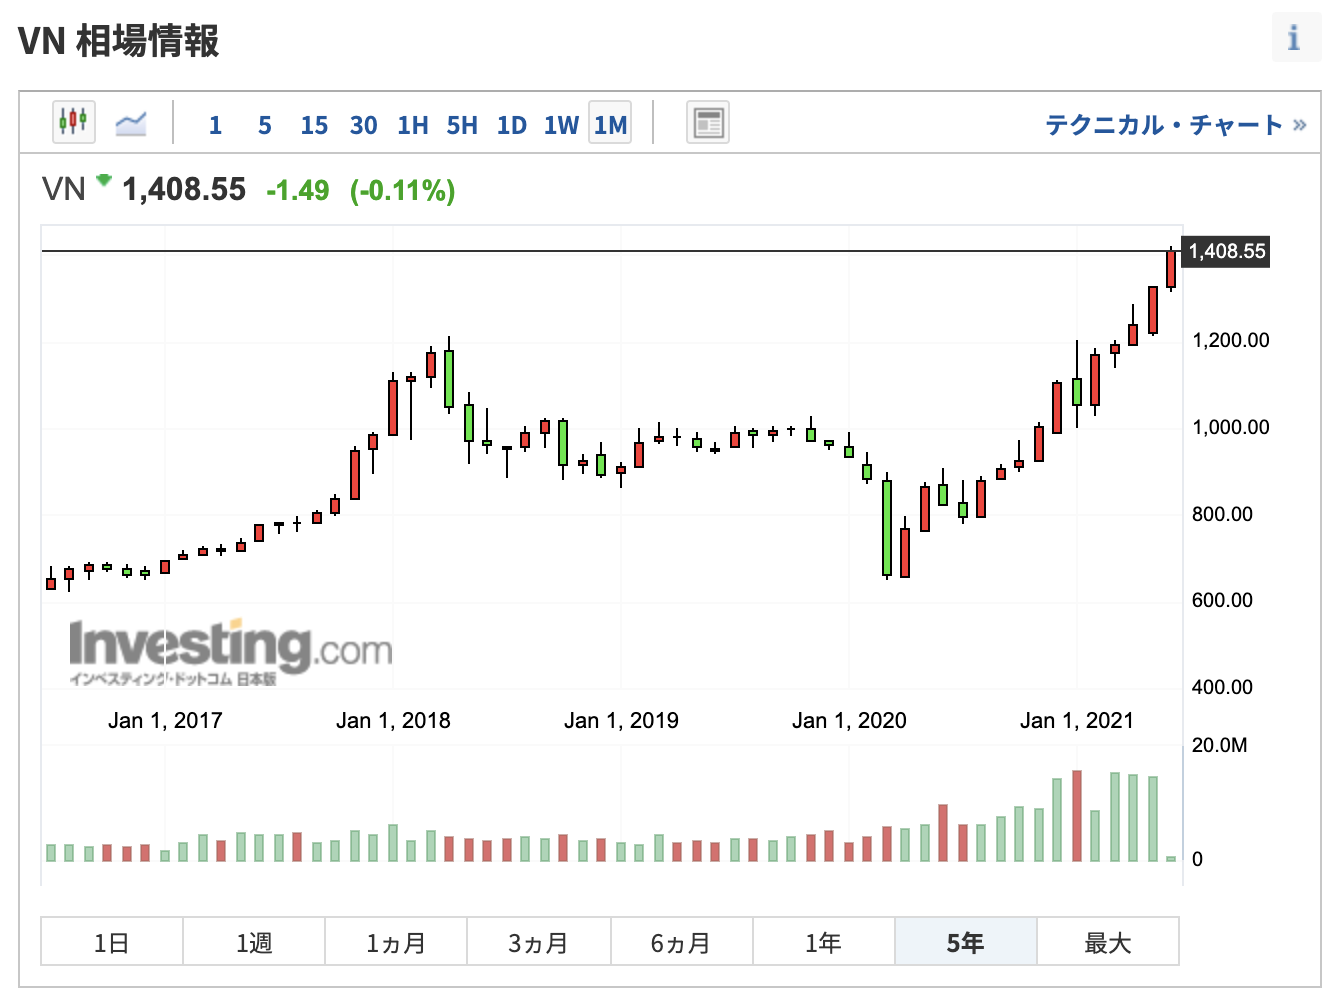The image size is (1334, 1002).
Task: Click the 800.00 price axis label
Action: click(x=1222, y=514)
